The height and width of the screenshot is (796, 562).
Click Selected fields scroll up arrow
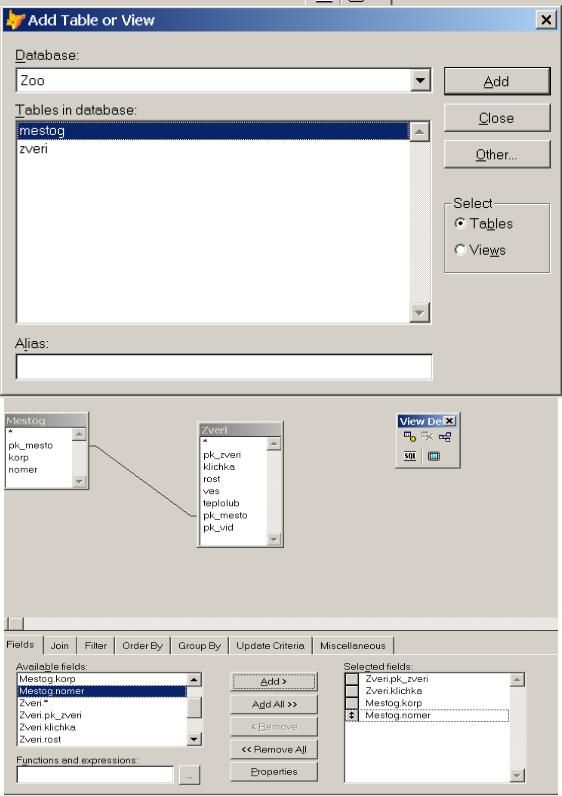click(x=517, y=680)
